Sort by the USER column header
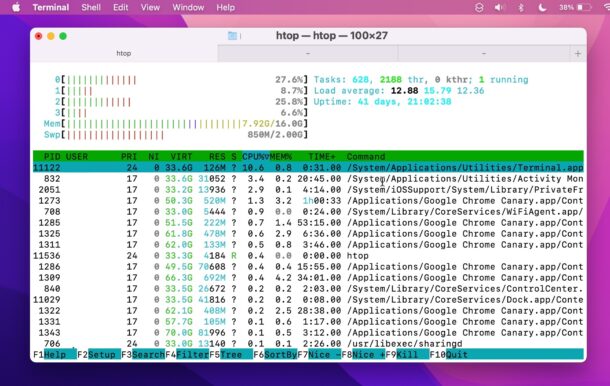Image resolution: width=610 pixels, height=386 pixels. pyautogui.click(x=77, y=156)
